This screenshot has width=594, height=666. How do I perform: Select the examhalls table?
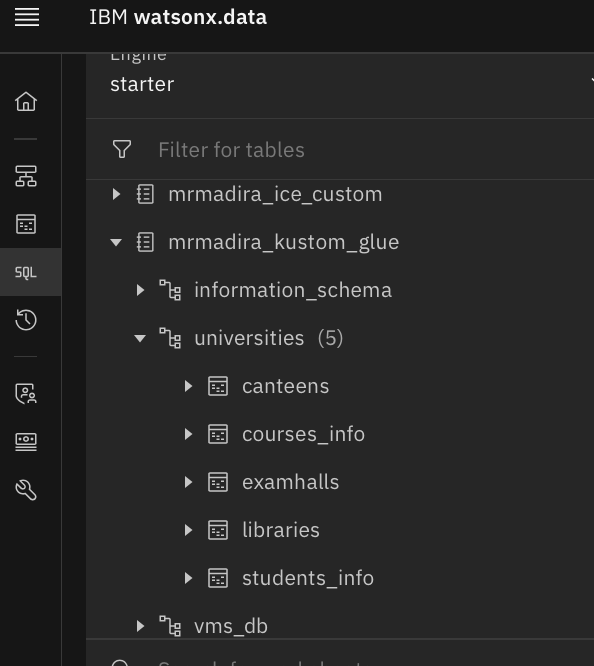pos(291,483)
